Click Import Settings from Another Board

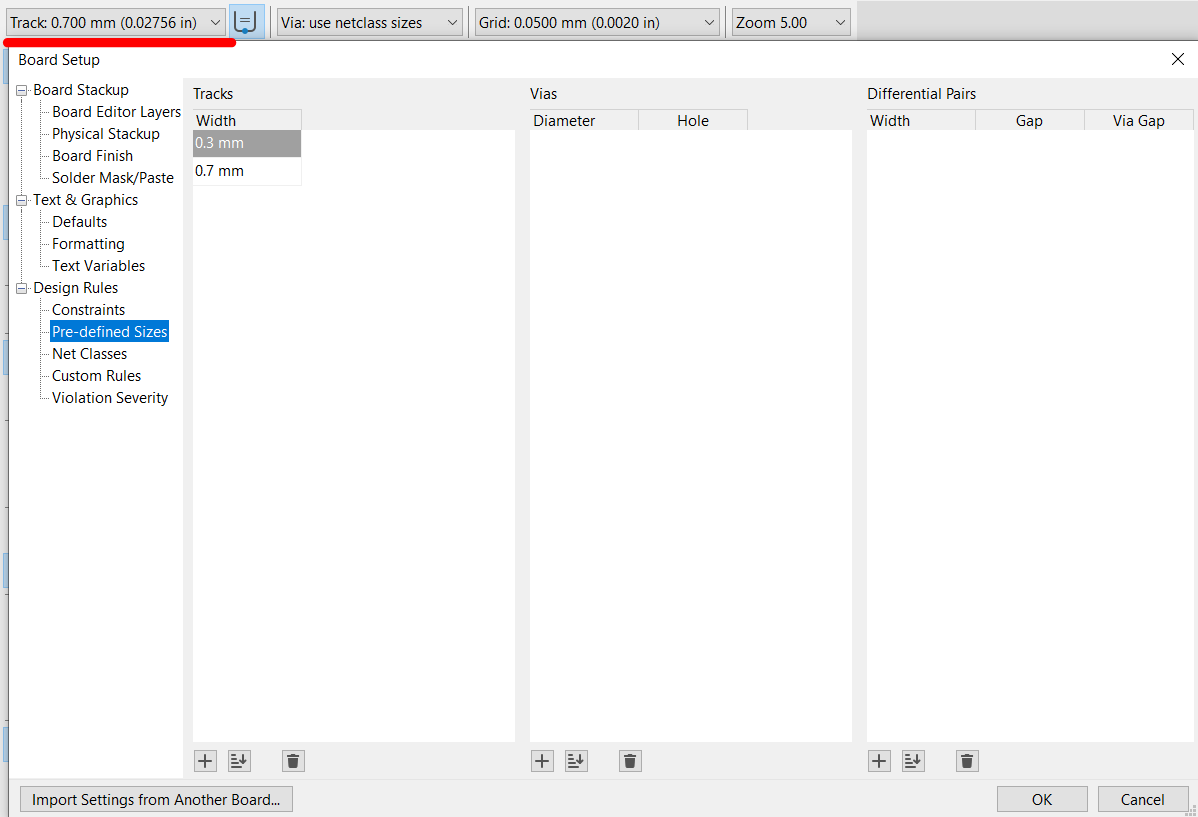[x=156, y=799]
